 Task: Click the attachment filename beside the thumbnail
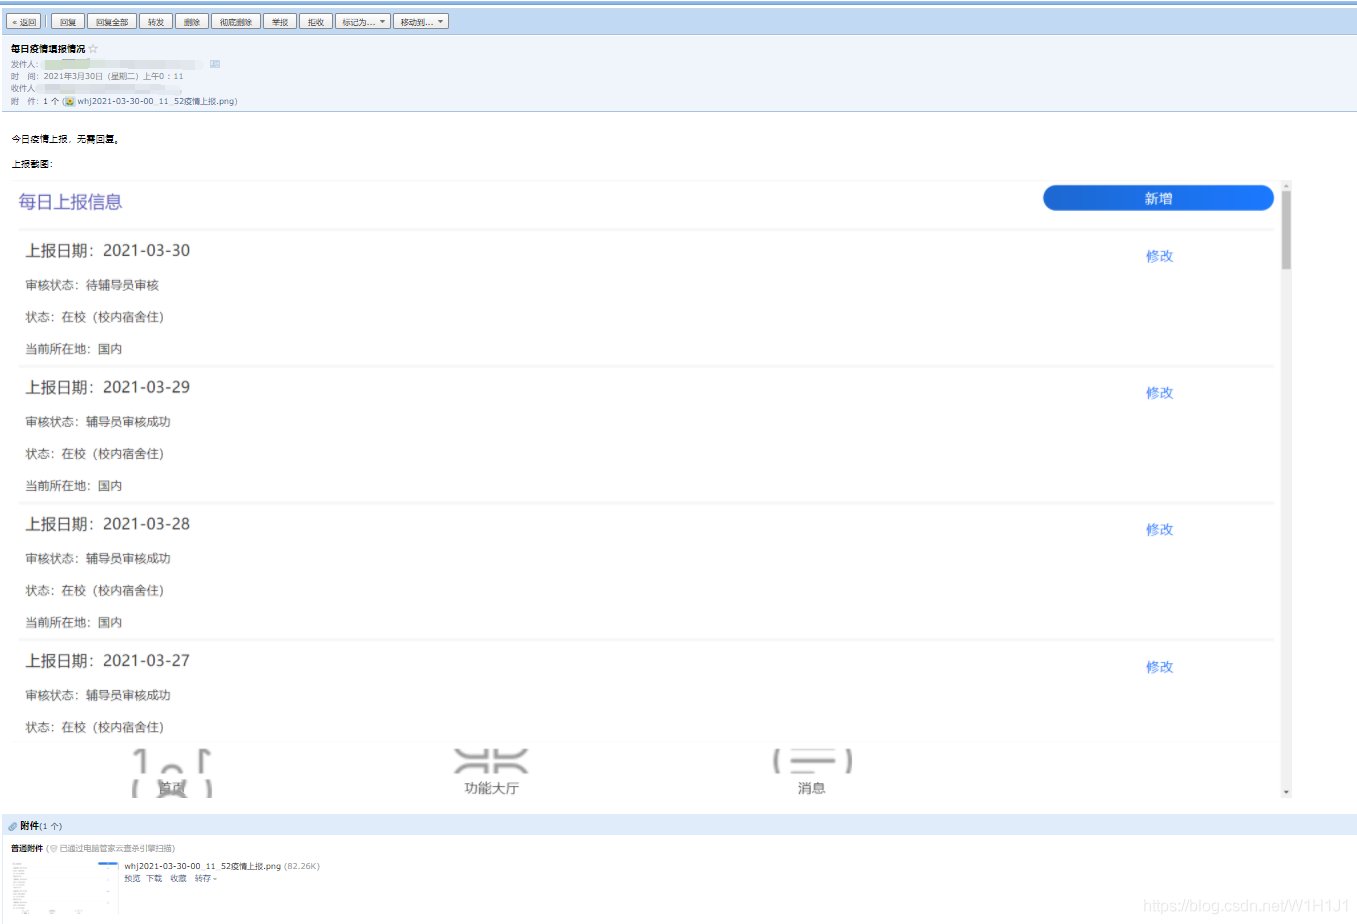tap(203, 866)
